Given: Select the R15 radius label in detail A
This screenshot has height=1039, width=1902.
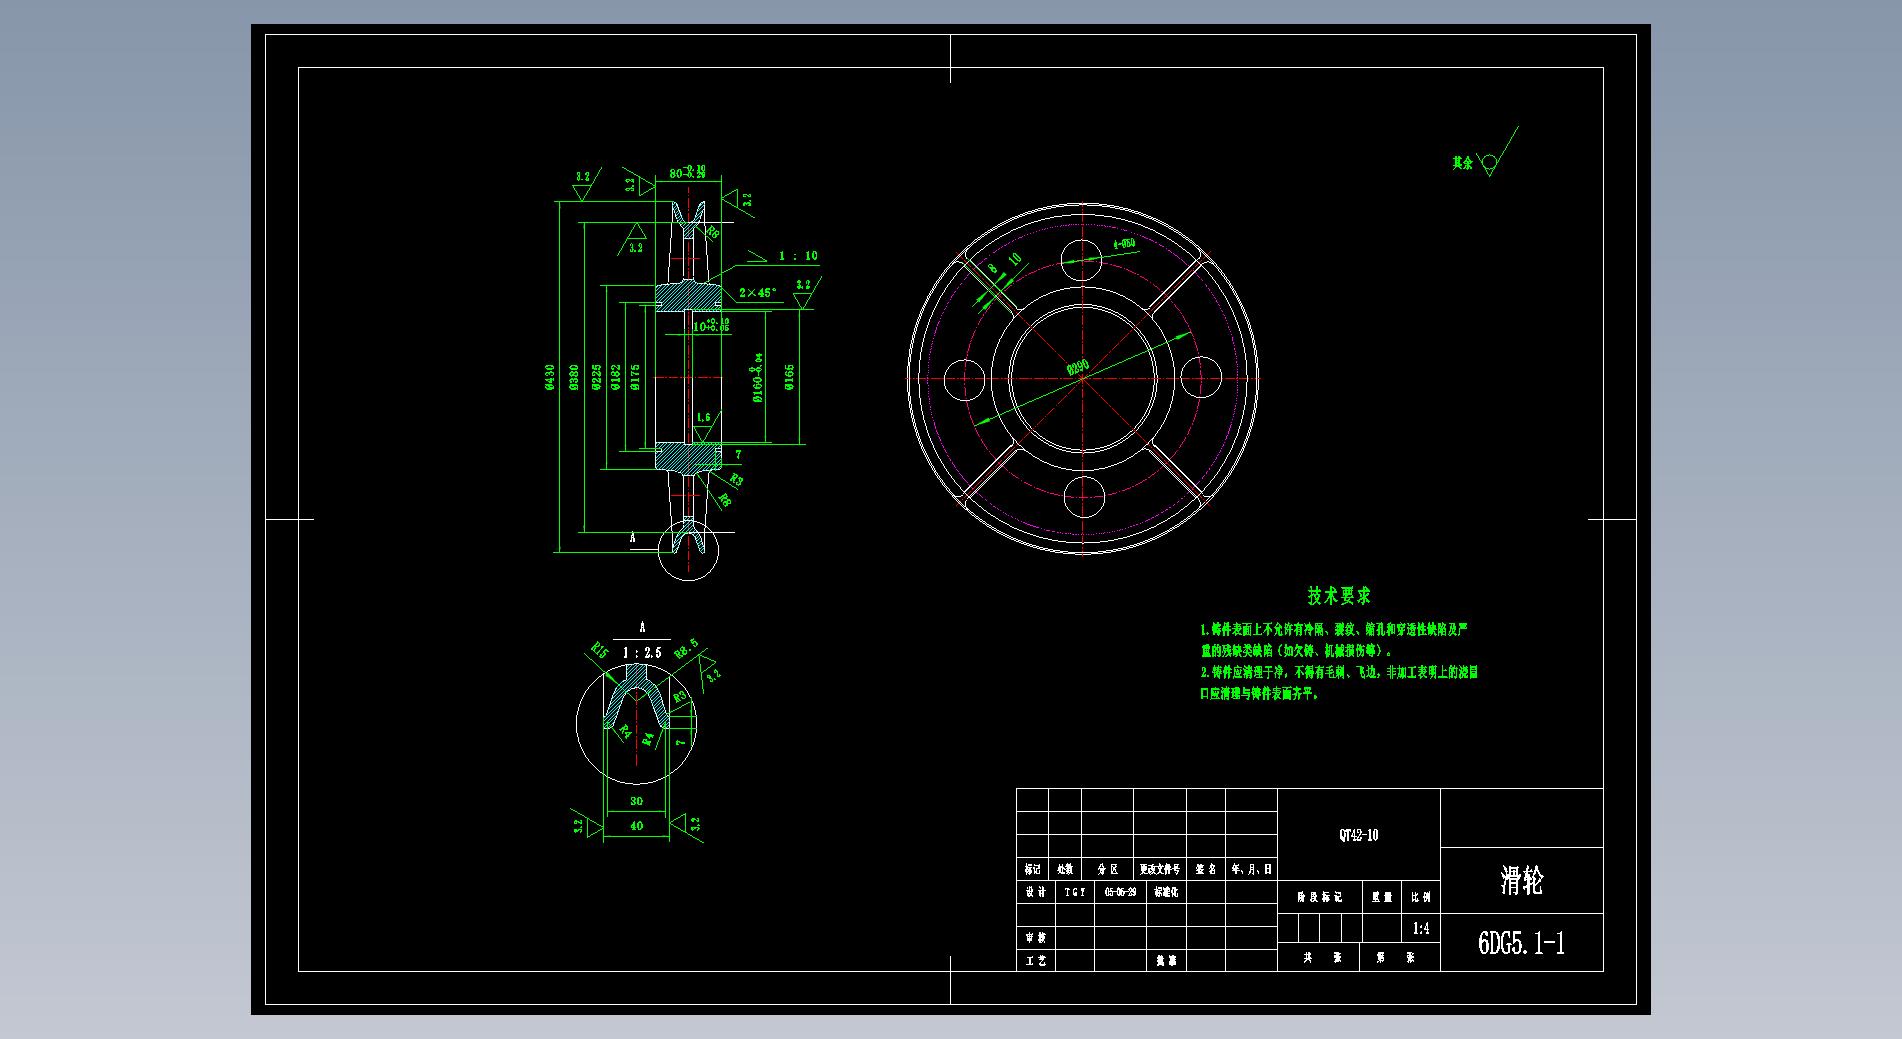Looking at the screenshot, I should pos(599,651).
